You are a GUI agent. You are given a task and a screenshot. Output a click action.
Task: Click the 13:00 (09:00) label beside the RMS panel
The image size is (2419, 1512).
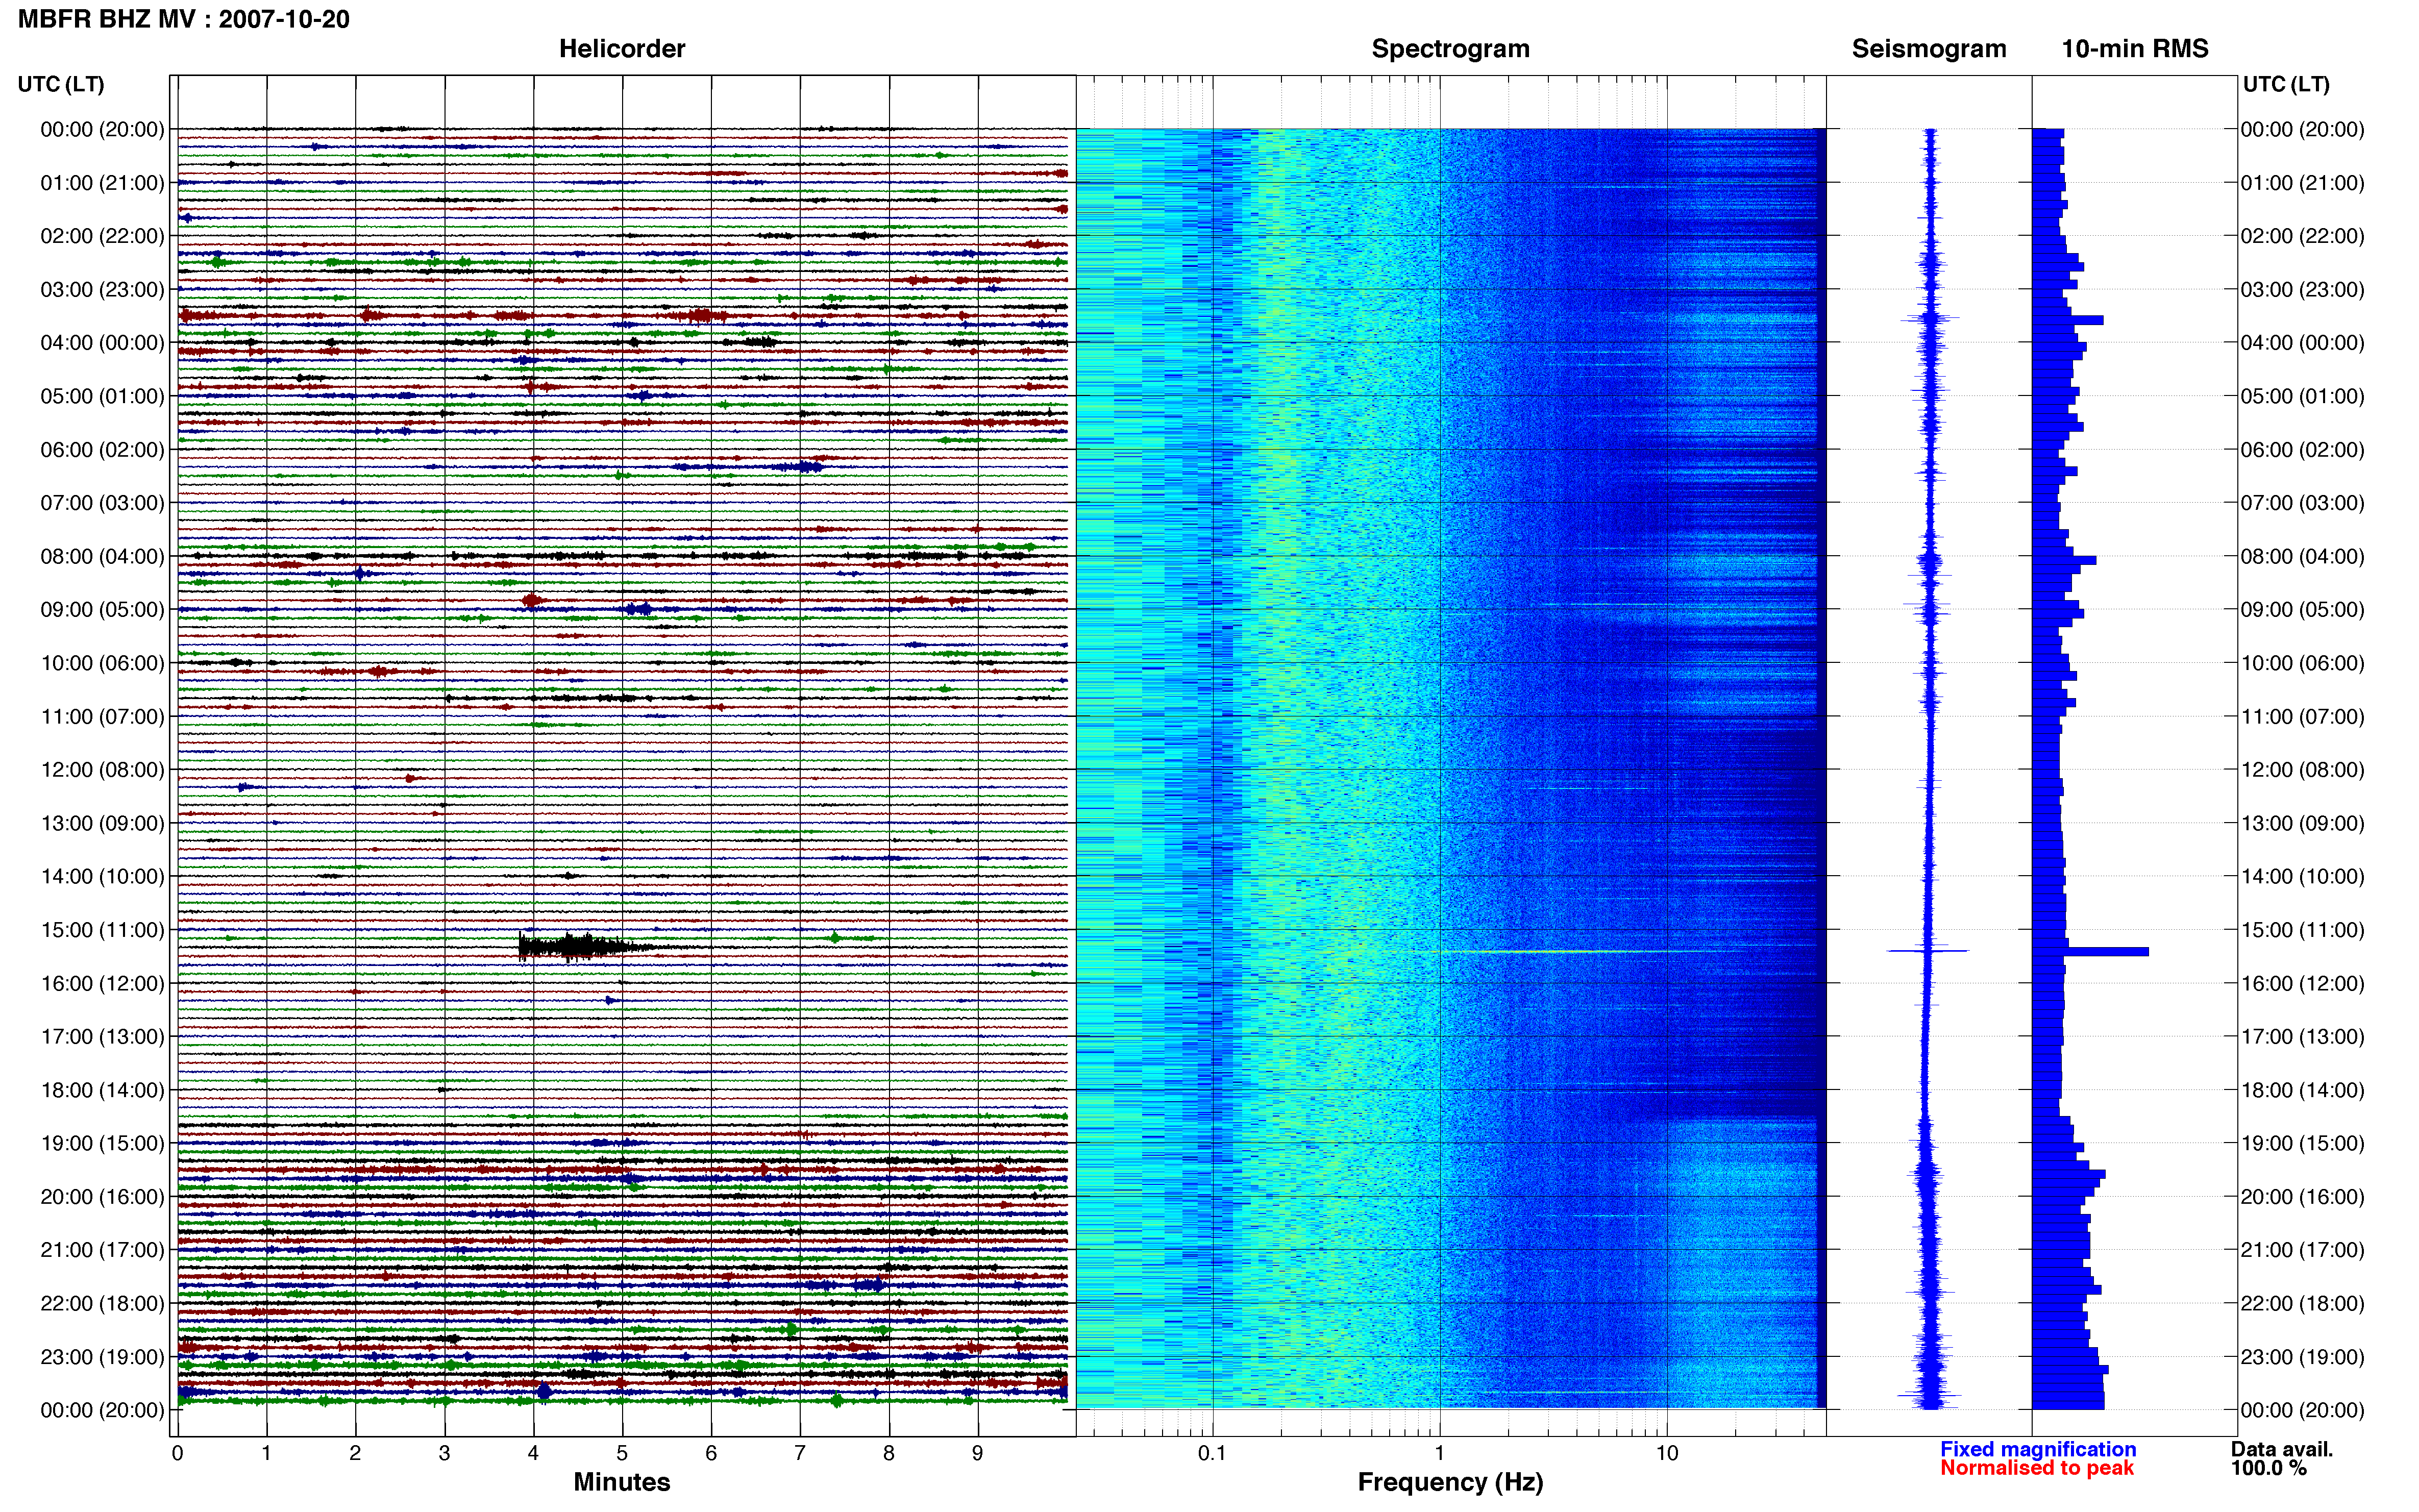tap(2302, 823)
